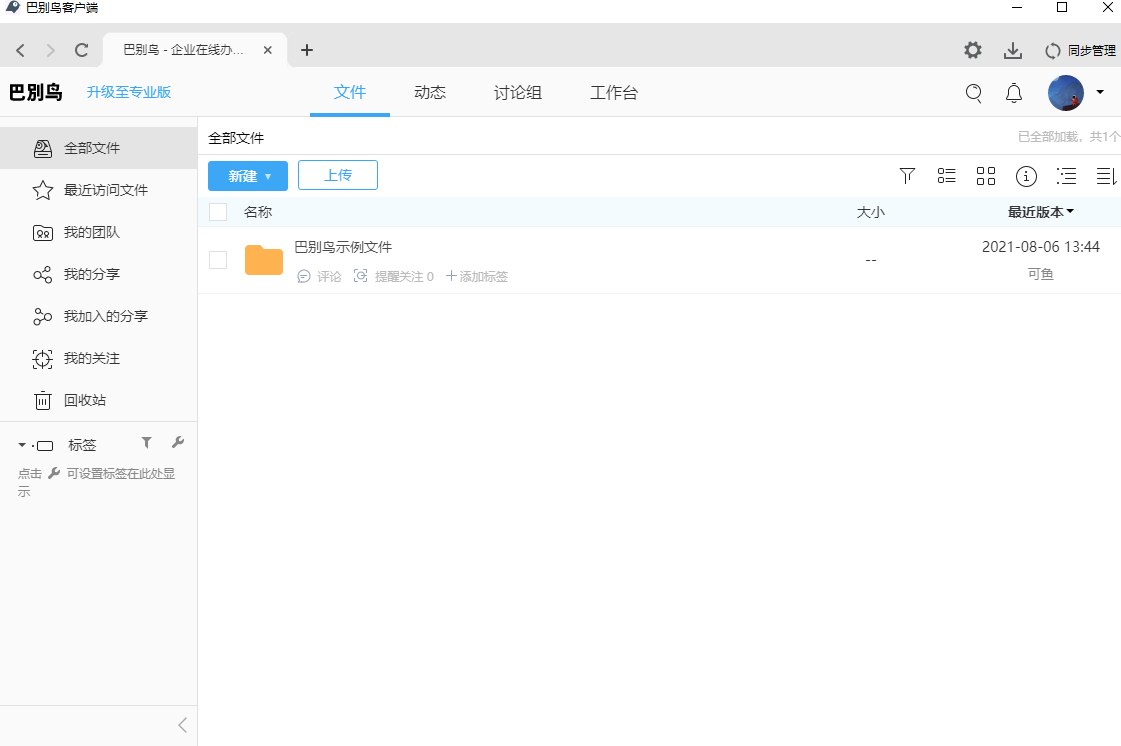
Task: Open settings gear icon
Action: click(972, 50)
